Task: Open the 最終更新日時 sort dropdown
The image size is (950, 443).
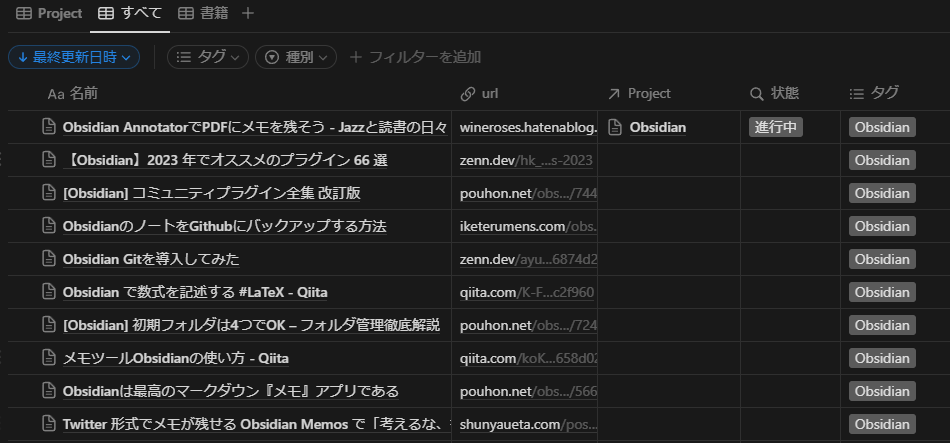Action: point(74,57)
